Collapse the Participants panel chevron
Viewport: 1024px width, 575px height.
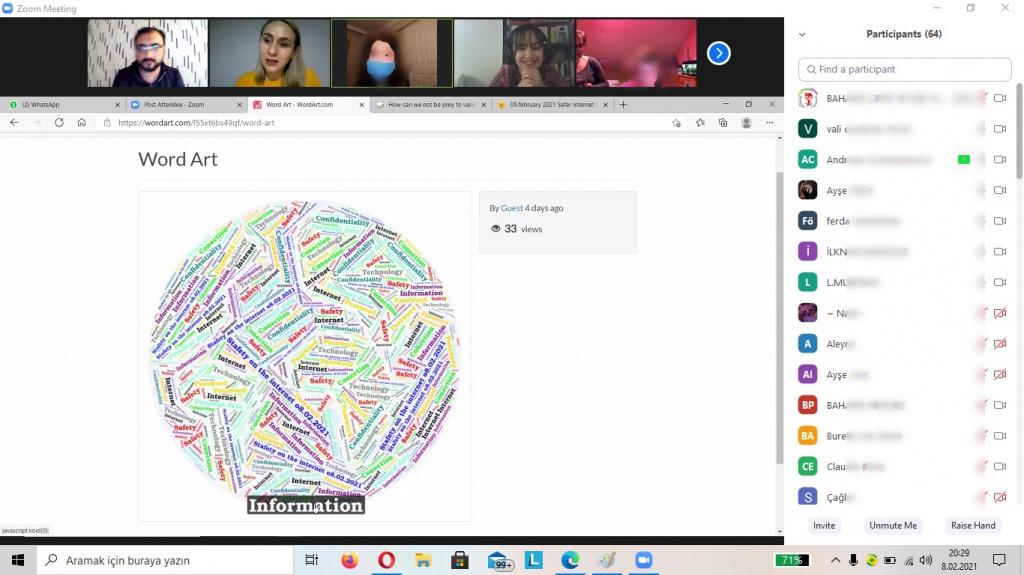[802, 35]
